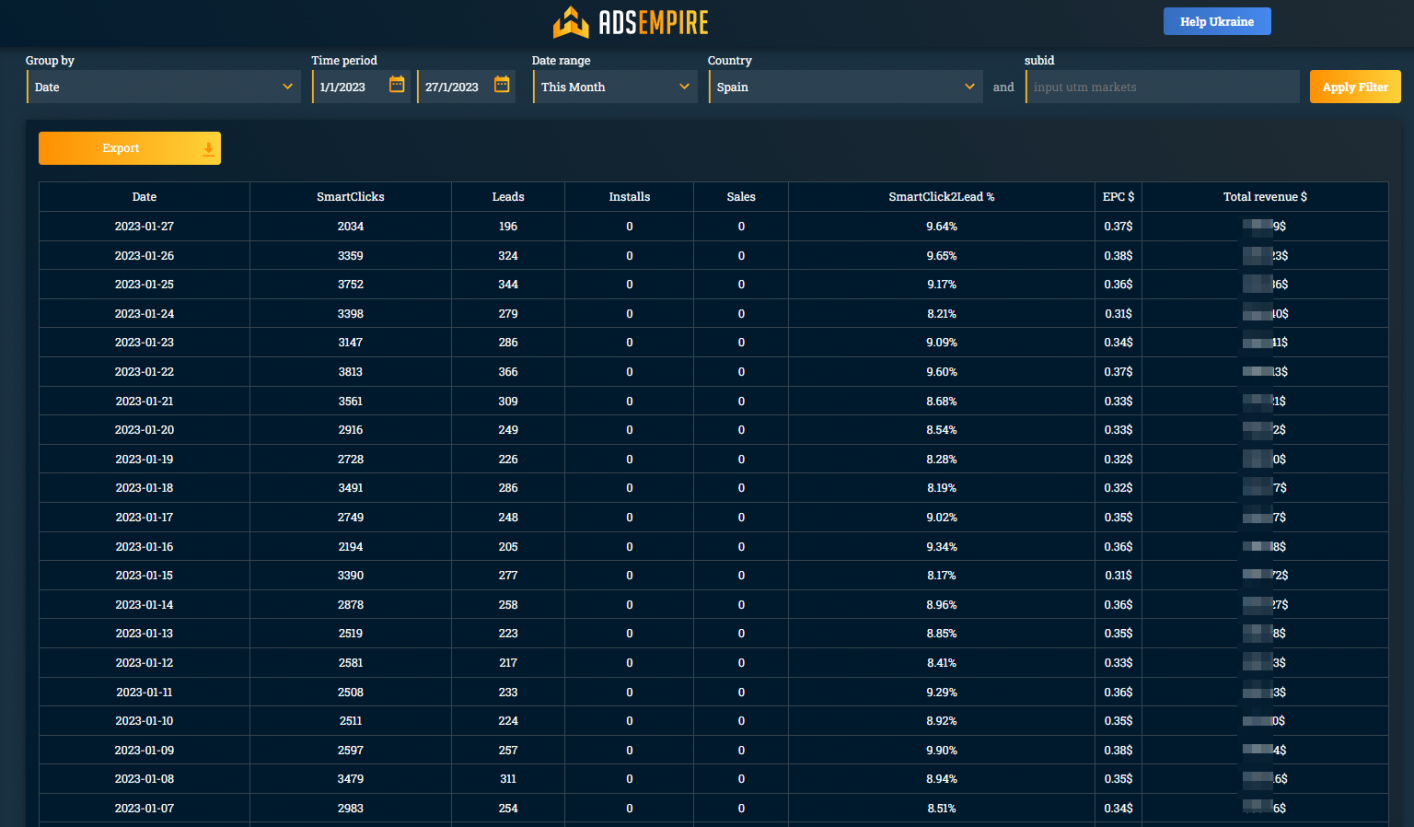Click Leads value 196
1414x827 pixels.
point(508,226)
